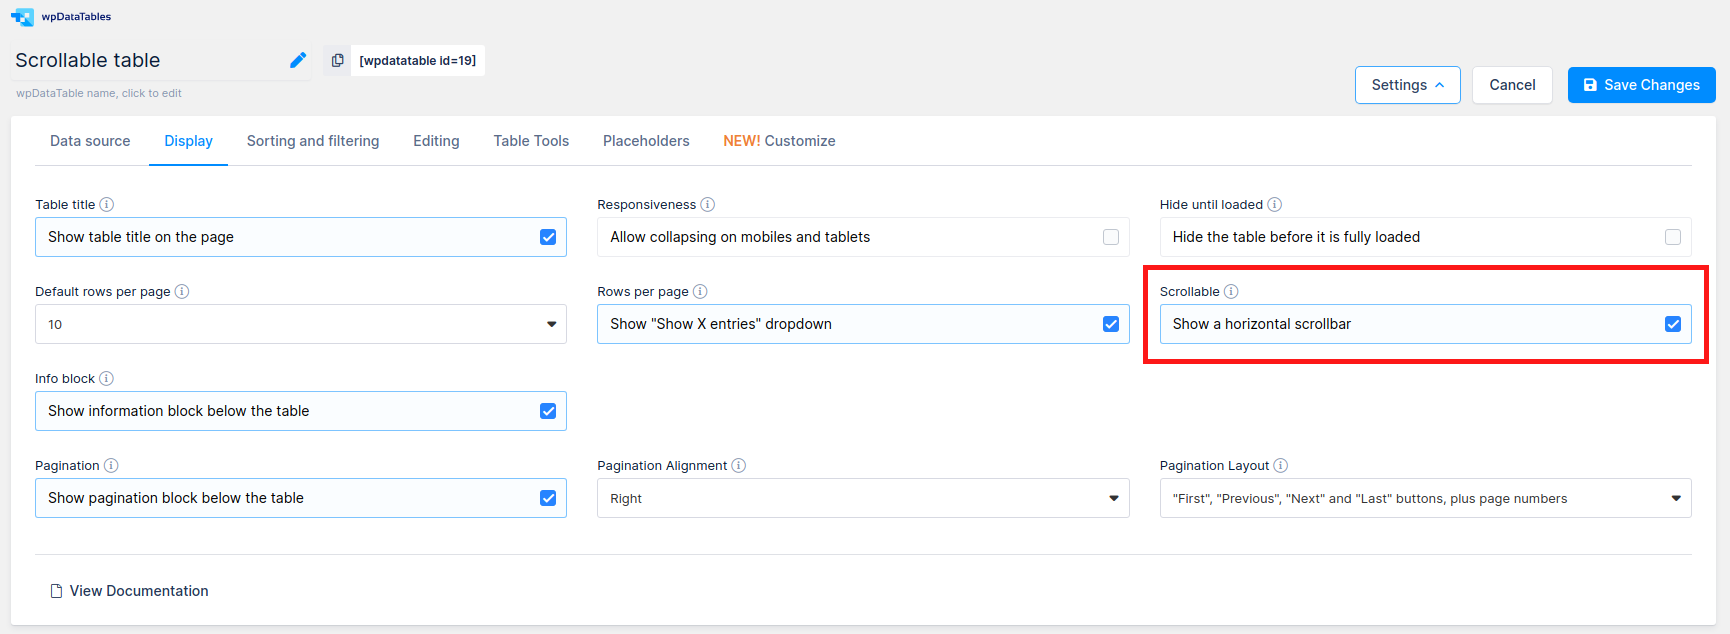Click info icon next to Pagination Alignment
1730x634 pixels.
click(x=739, y=465)
